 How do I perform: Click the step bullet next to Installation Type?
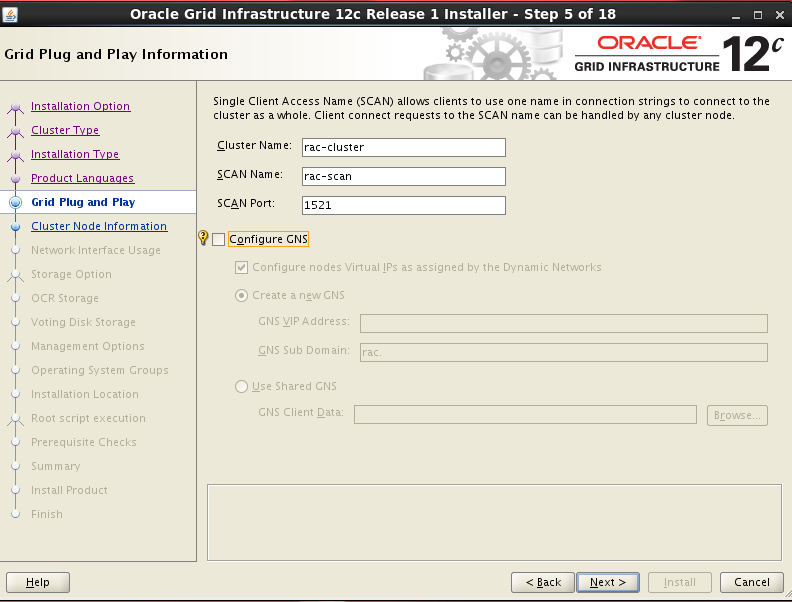point(16,155)
